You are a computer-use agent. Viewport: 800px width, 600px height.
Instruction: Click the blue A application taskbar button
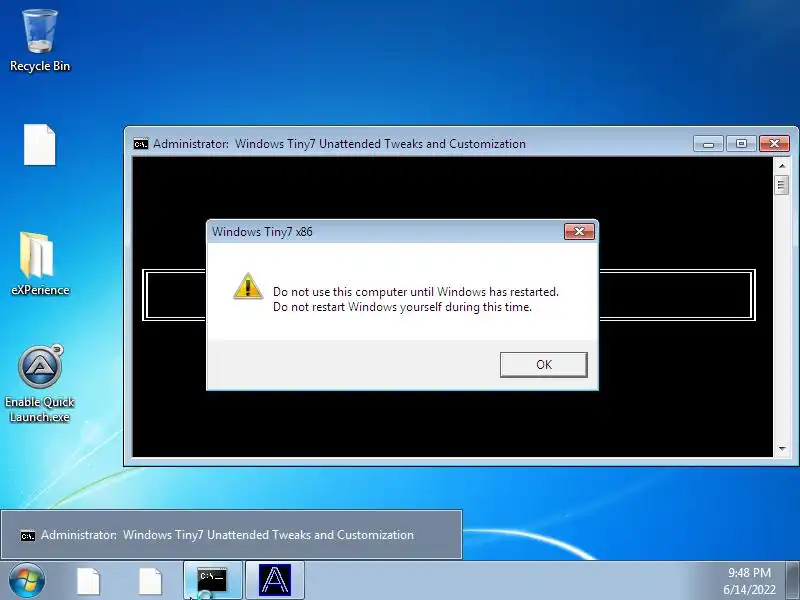tap(274, 581)
